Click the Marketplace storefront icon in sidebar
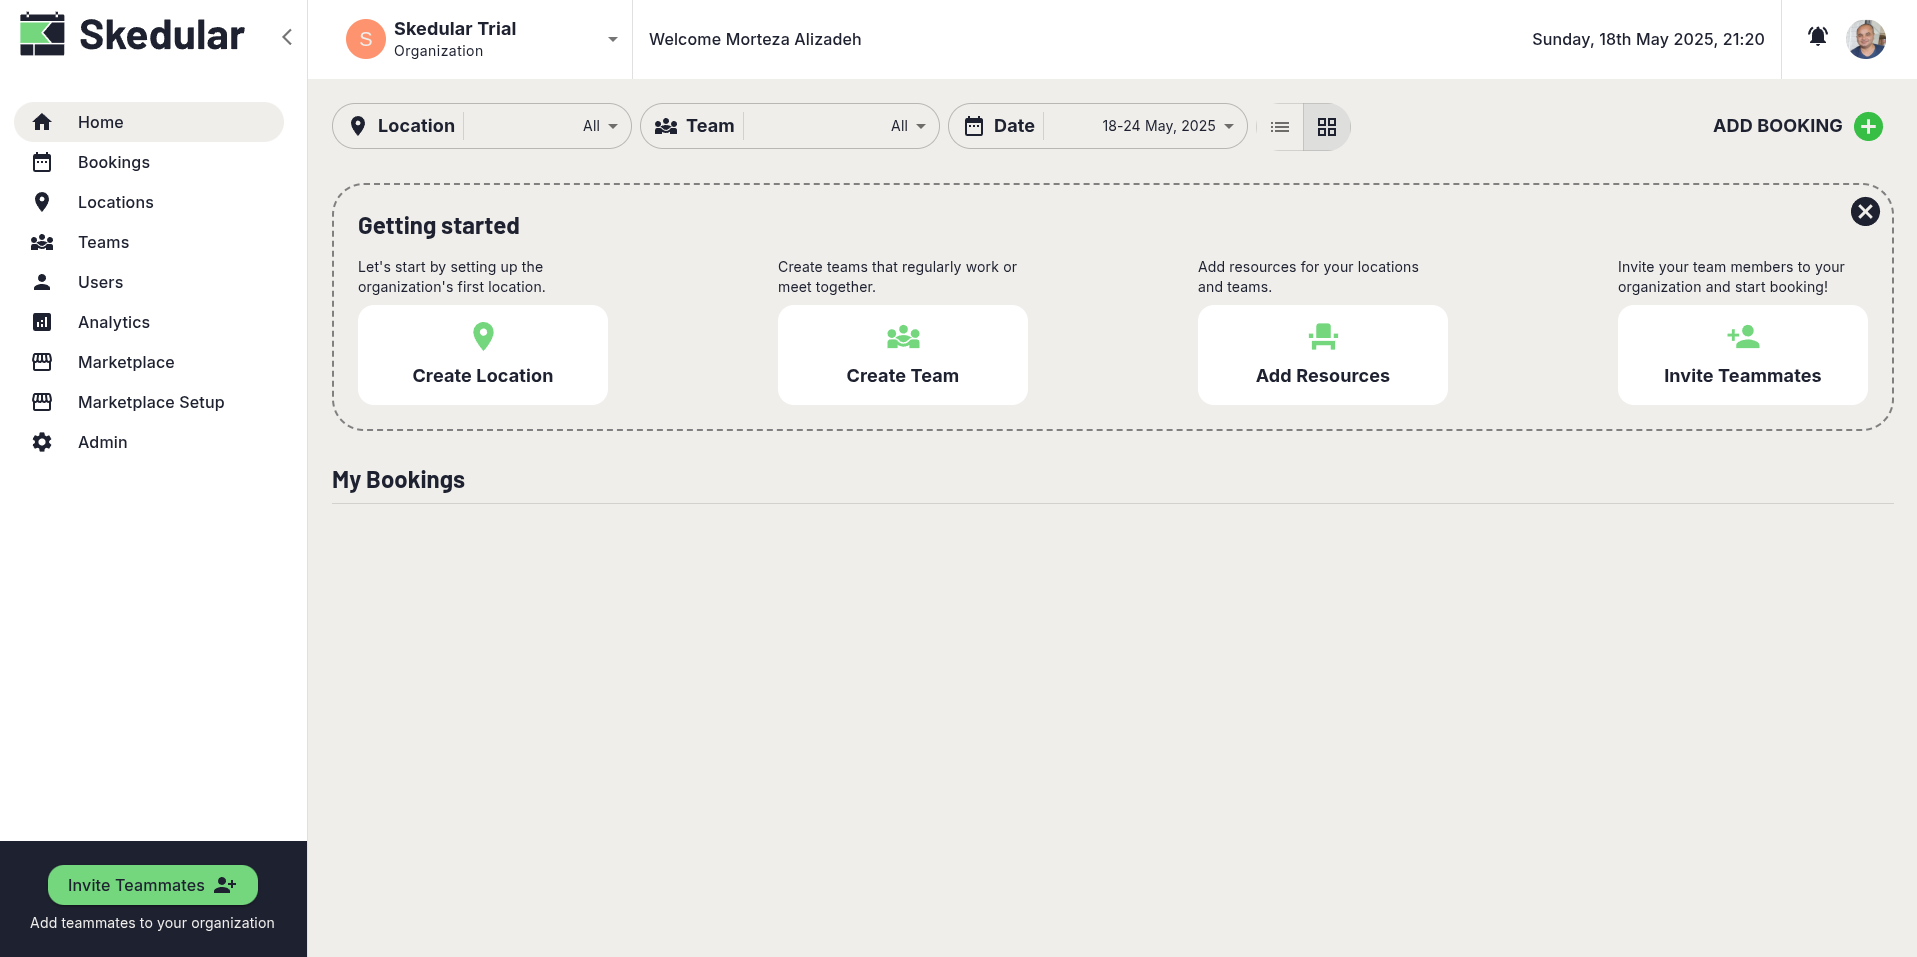 tap(42, 362)
